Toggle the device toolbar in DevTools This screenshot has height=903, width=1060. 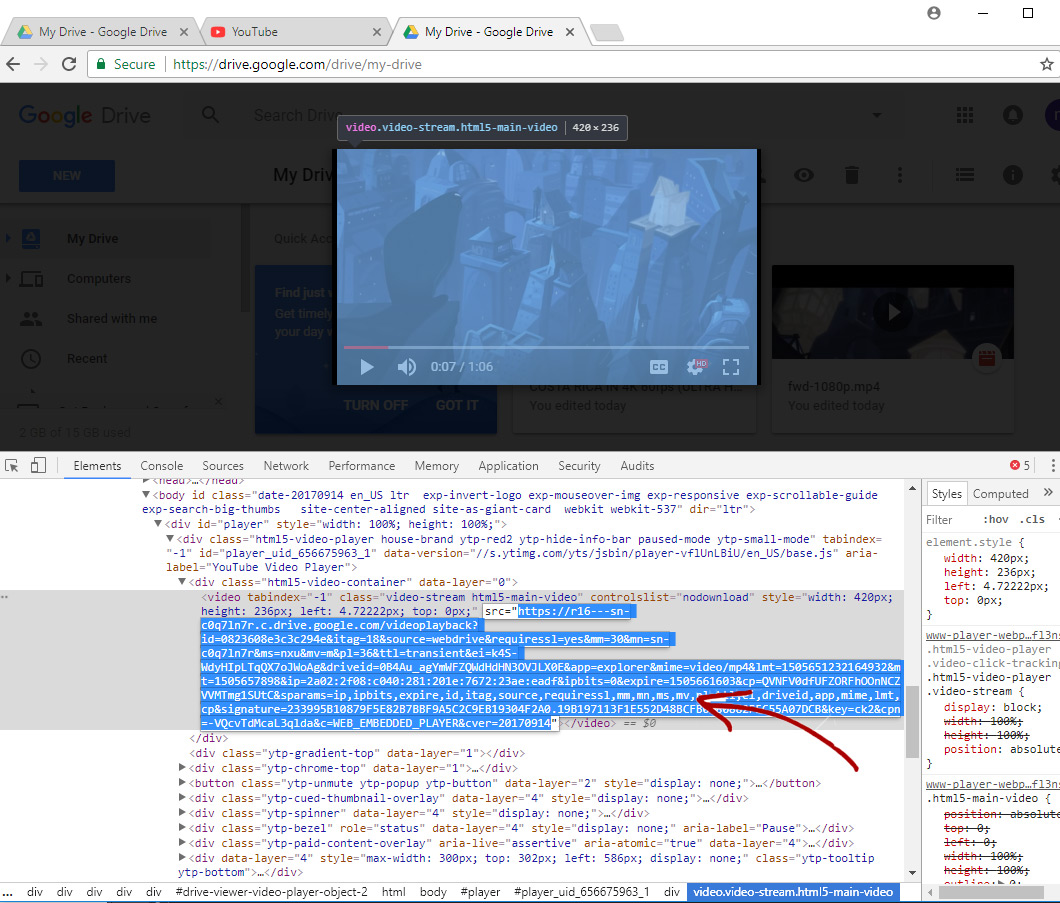(38, 465)
